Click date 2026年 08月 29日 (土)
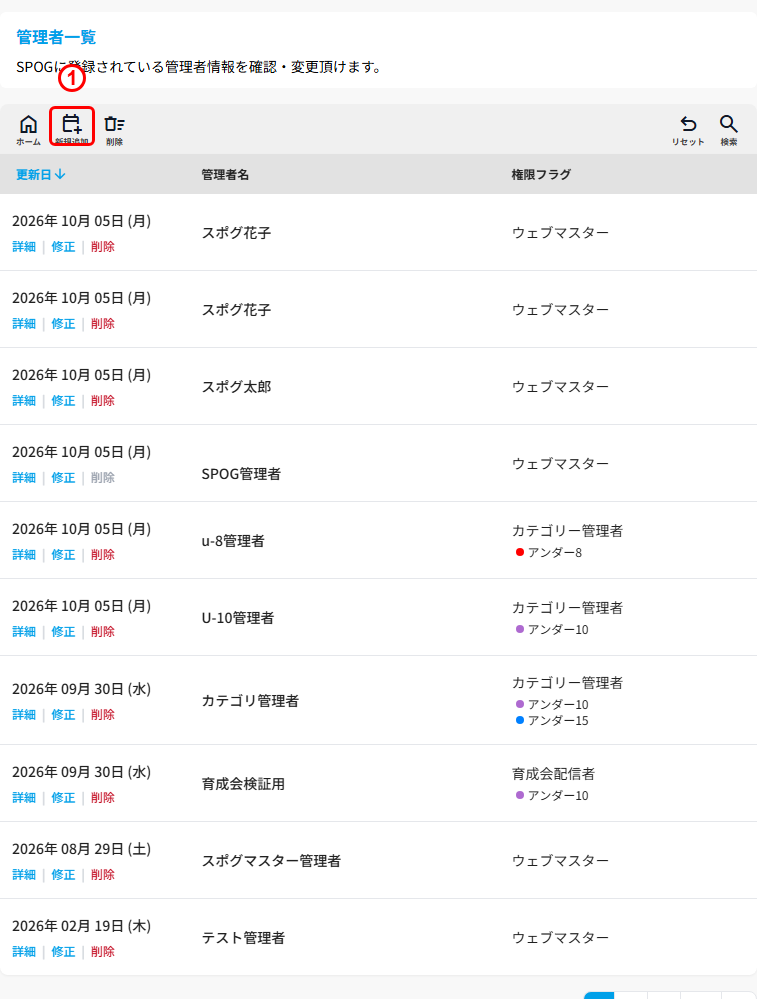The width and height of the screenshot is (757, 999). 82,849
